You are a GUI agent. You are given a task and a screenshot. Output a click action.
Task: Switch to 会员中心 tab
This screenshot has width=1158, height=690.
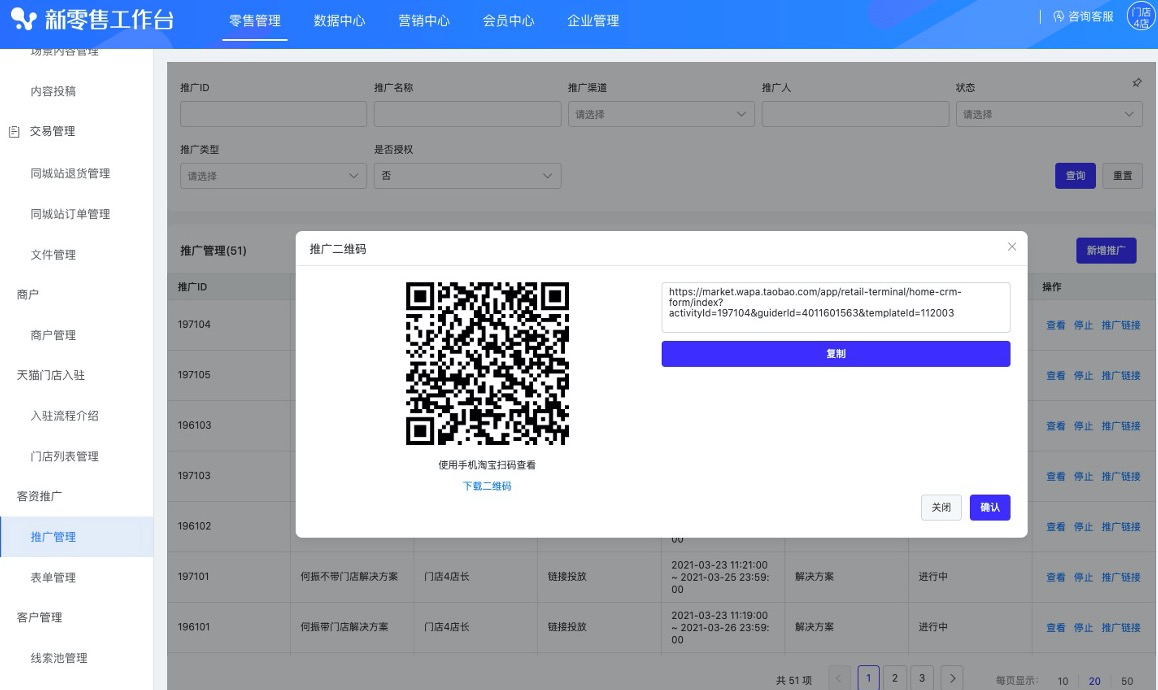point(508,21)
